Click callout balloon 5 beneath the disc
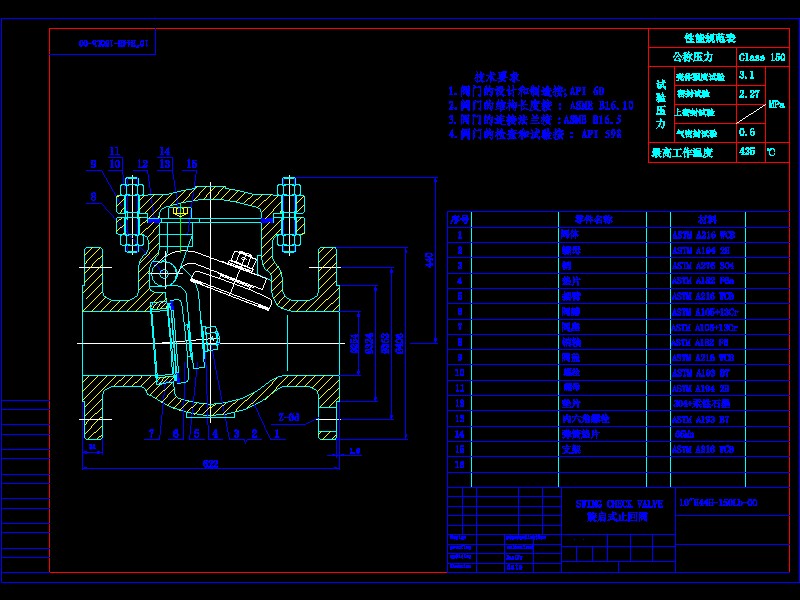 [x=195, y=432]
